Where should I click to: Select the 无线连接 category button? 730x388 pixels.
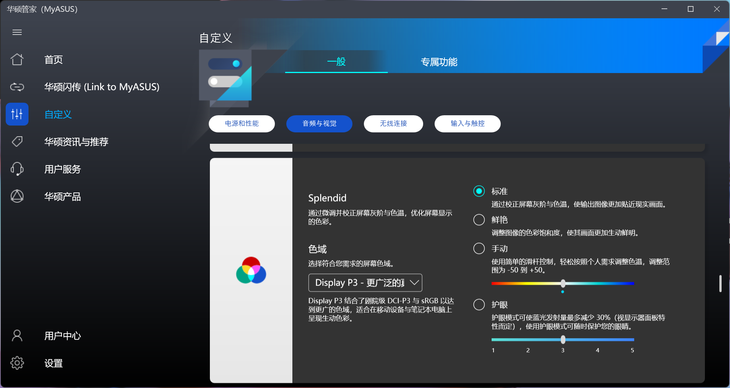[393, 124]
